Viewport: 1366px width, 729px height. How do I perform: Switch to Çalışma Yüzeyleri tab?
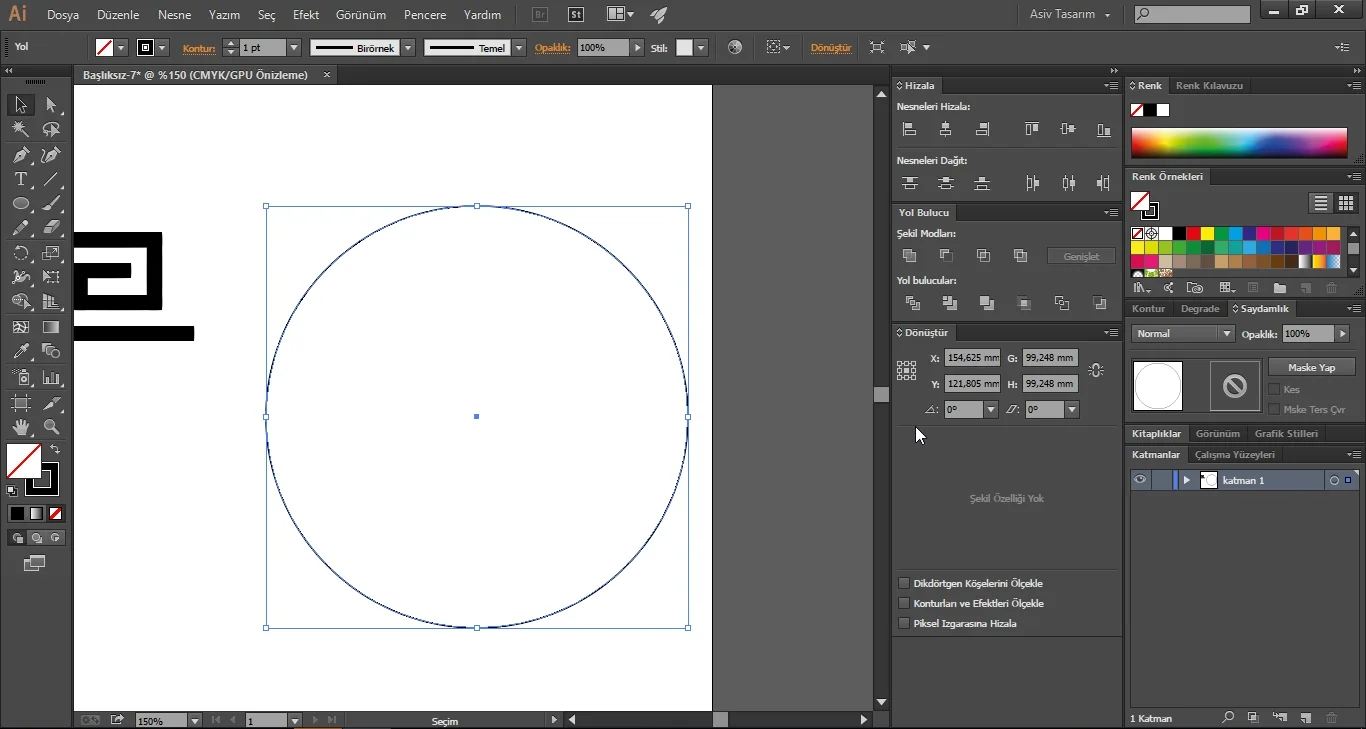1235,455
